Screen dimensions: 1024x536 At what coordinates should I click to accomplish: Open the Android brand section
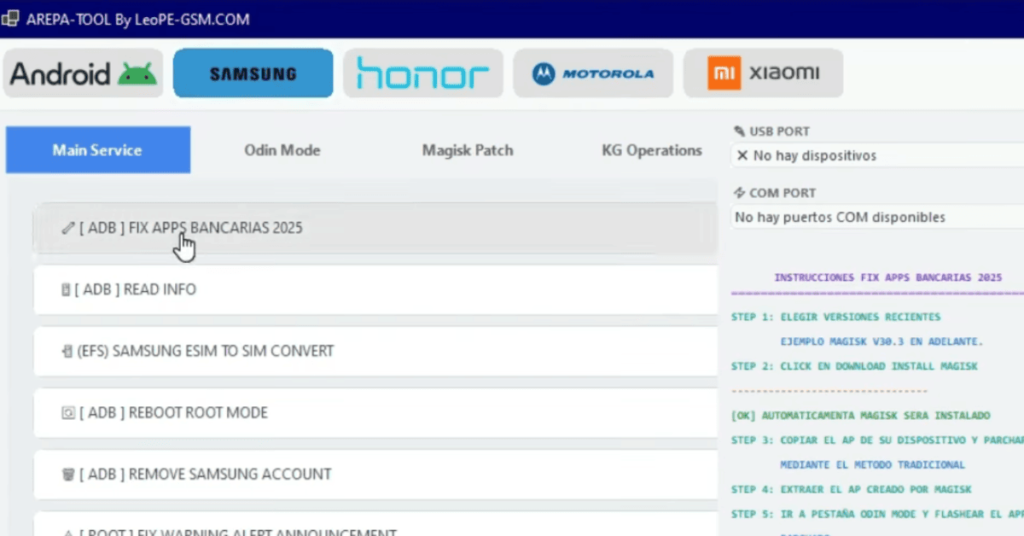83,73
